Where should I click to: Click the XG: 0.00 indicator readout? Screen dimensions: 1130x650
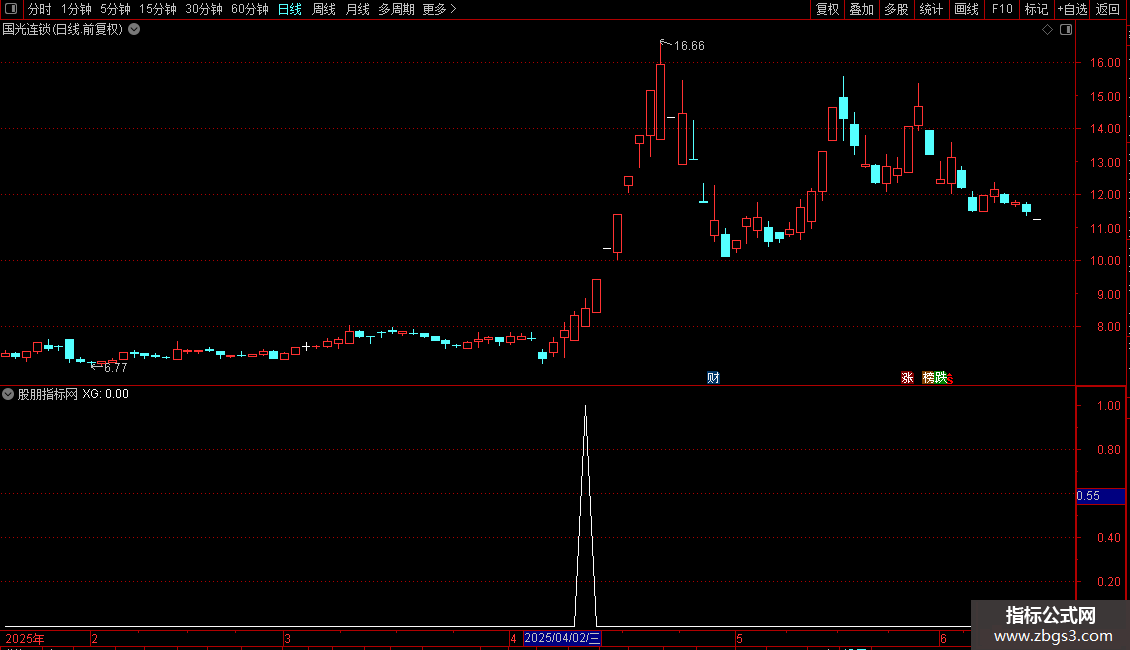click(x=105, y=394)
